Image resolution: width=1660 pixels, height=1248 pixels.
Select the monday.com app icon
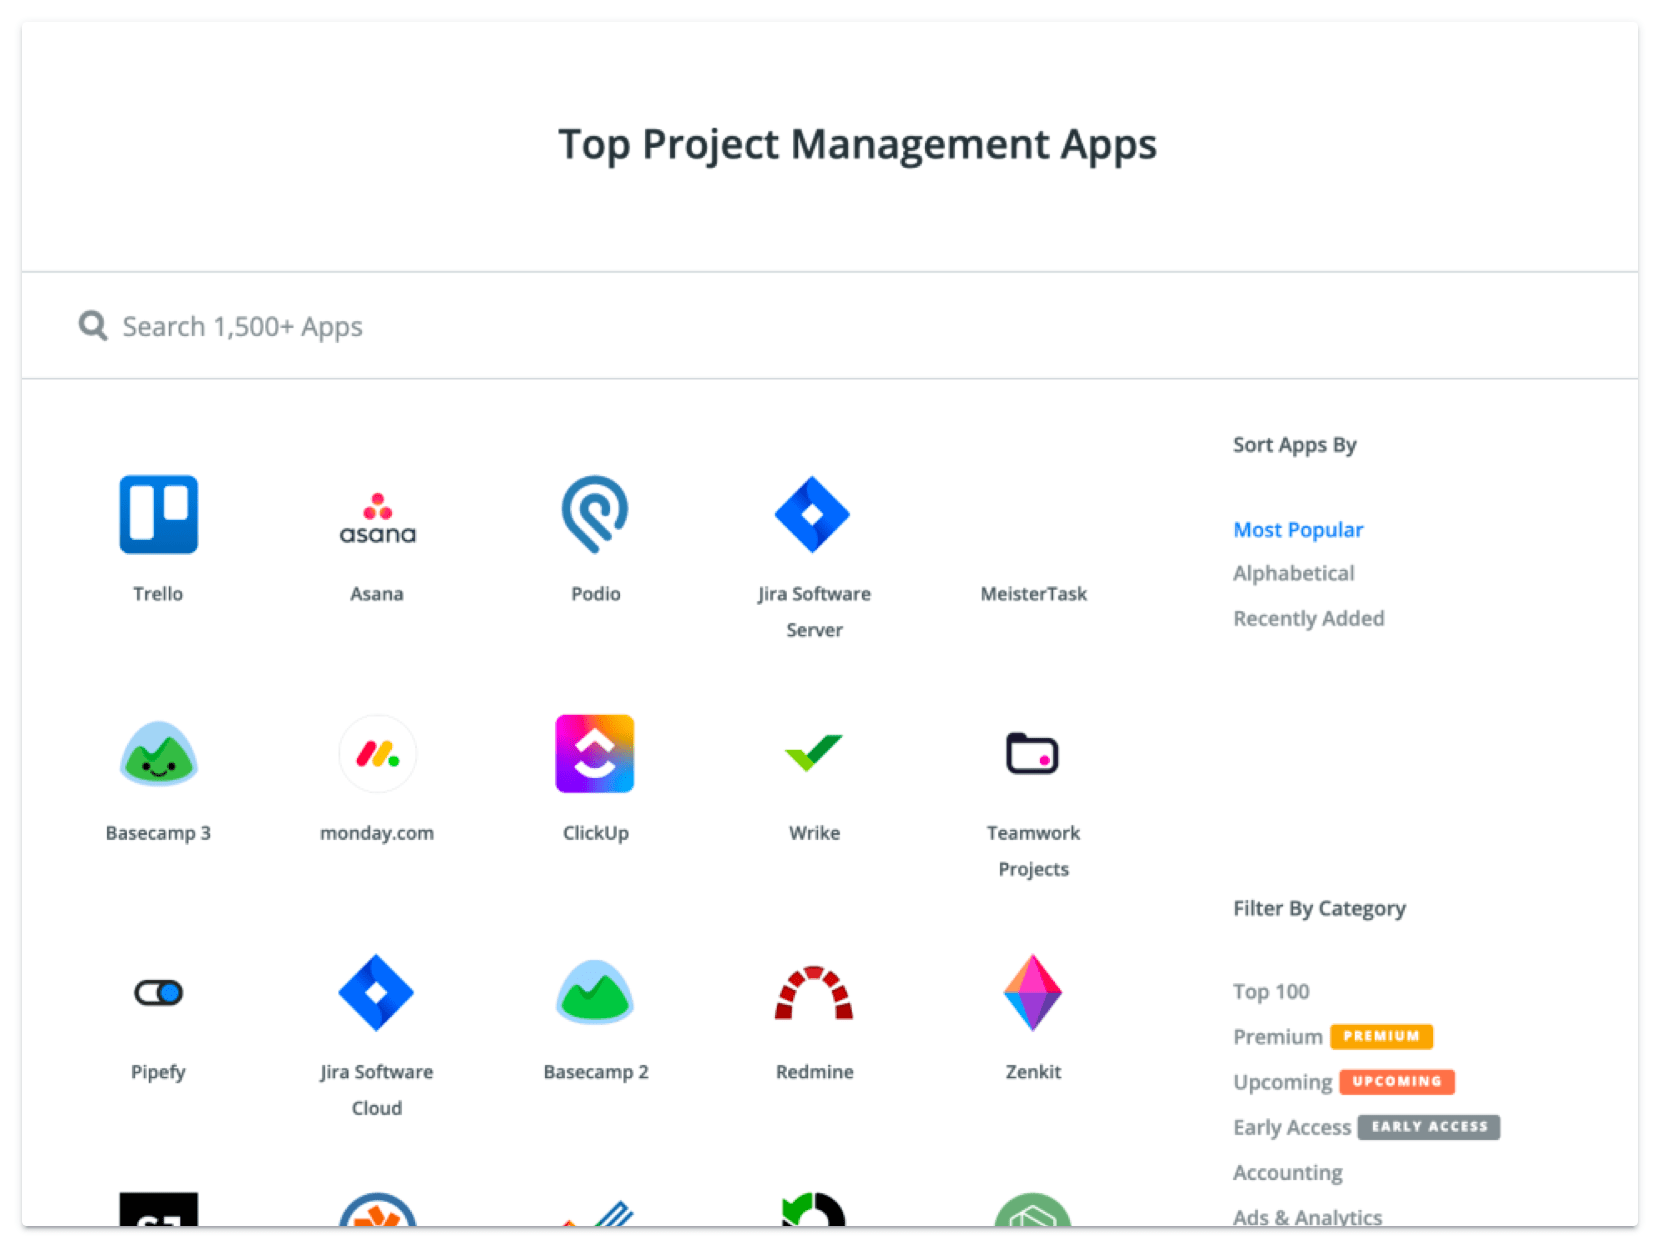(x=377, y=753)
